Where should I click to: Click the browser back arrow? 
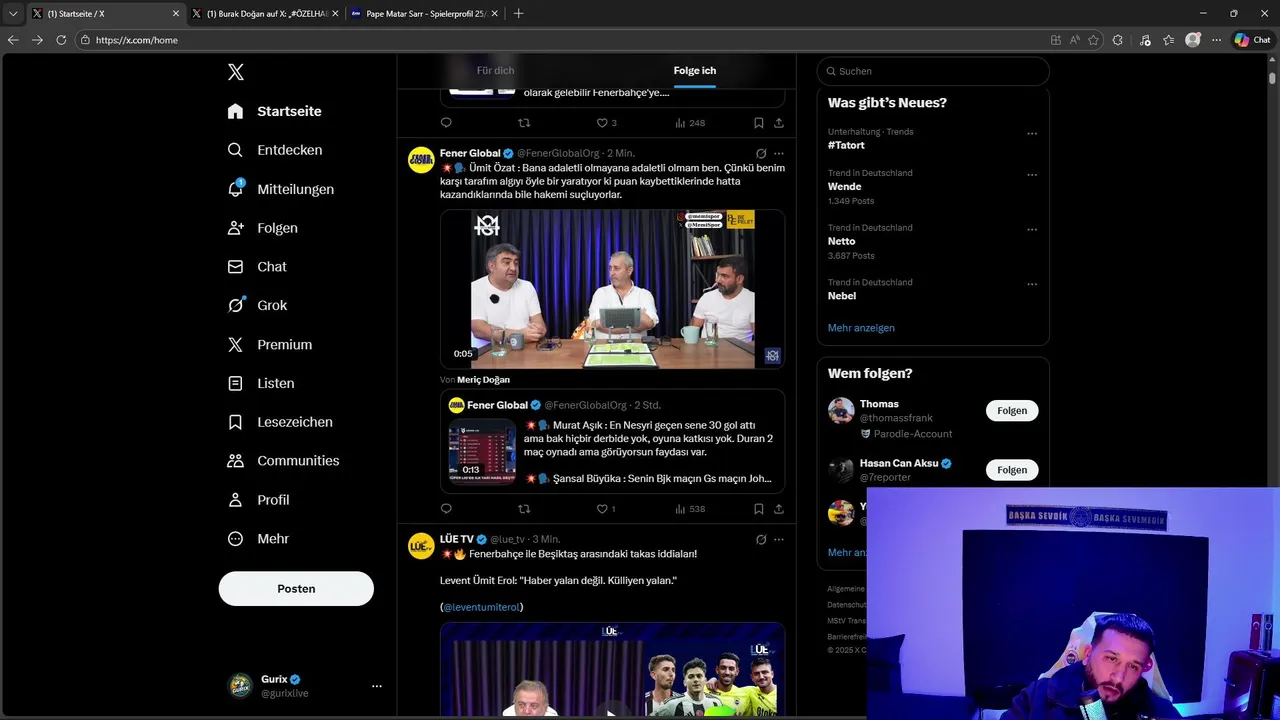pyautogui.click(x=13, y=40)
